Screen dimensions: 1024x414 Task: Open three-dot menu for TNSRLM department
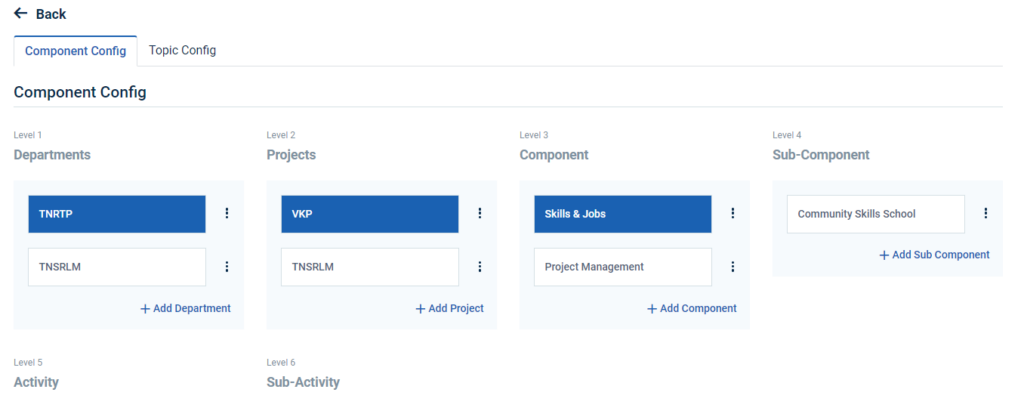227,266
